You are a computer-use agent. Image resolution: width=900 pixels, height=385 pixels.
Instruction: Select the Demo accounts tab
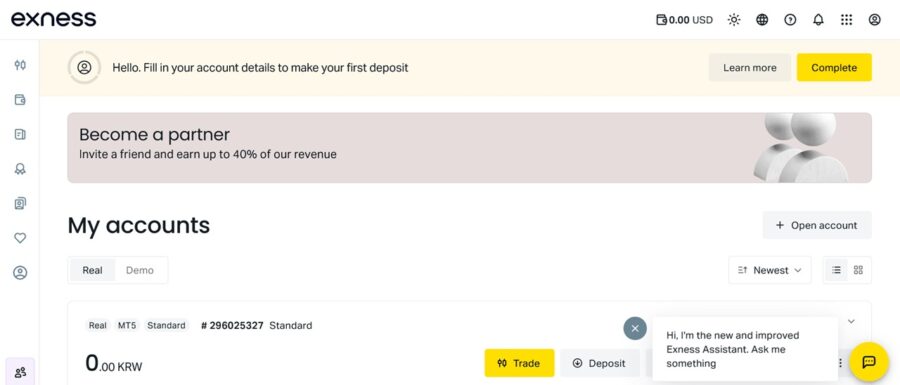click(x=140, y=270)
